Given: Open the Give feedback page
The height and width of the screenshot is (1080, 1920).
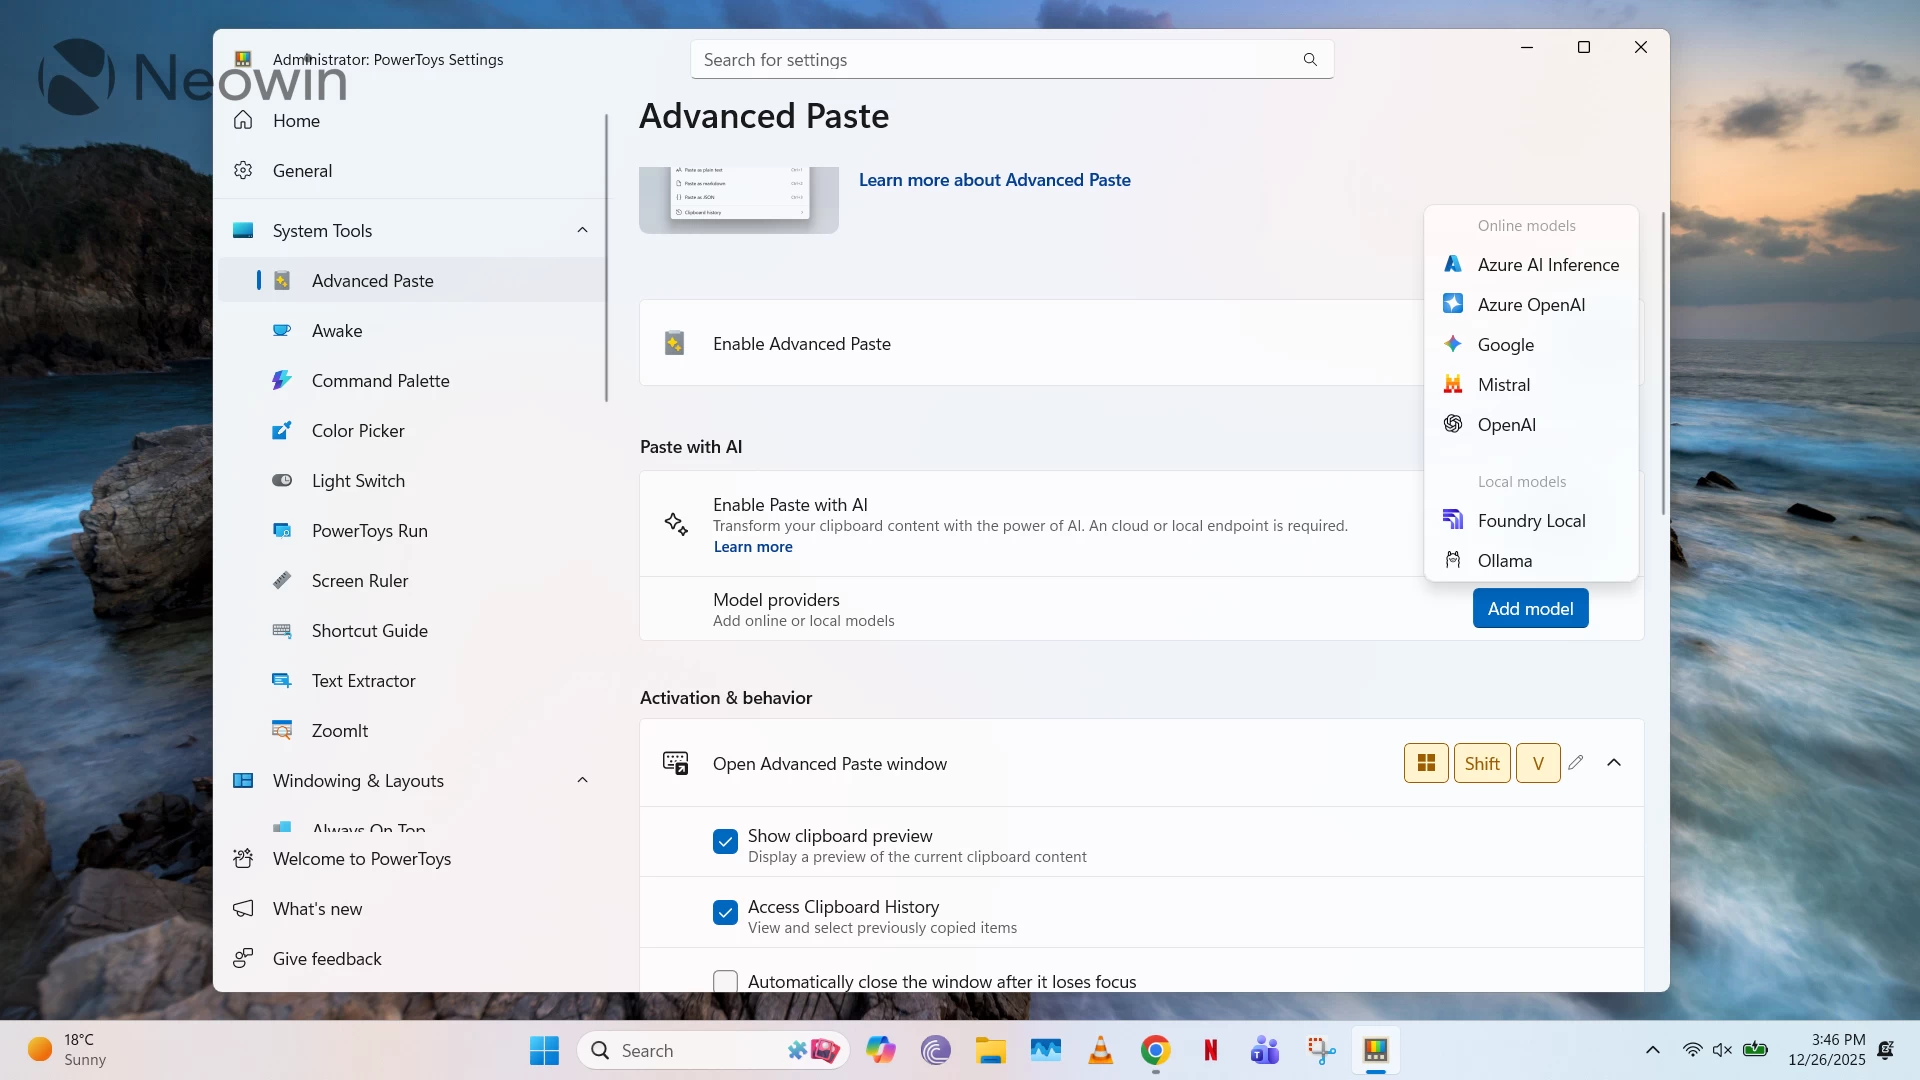Looking at the screenshot, I should coord(410,959).
